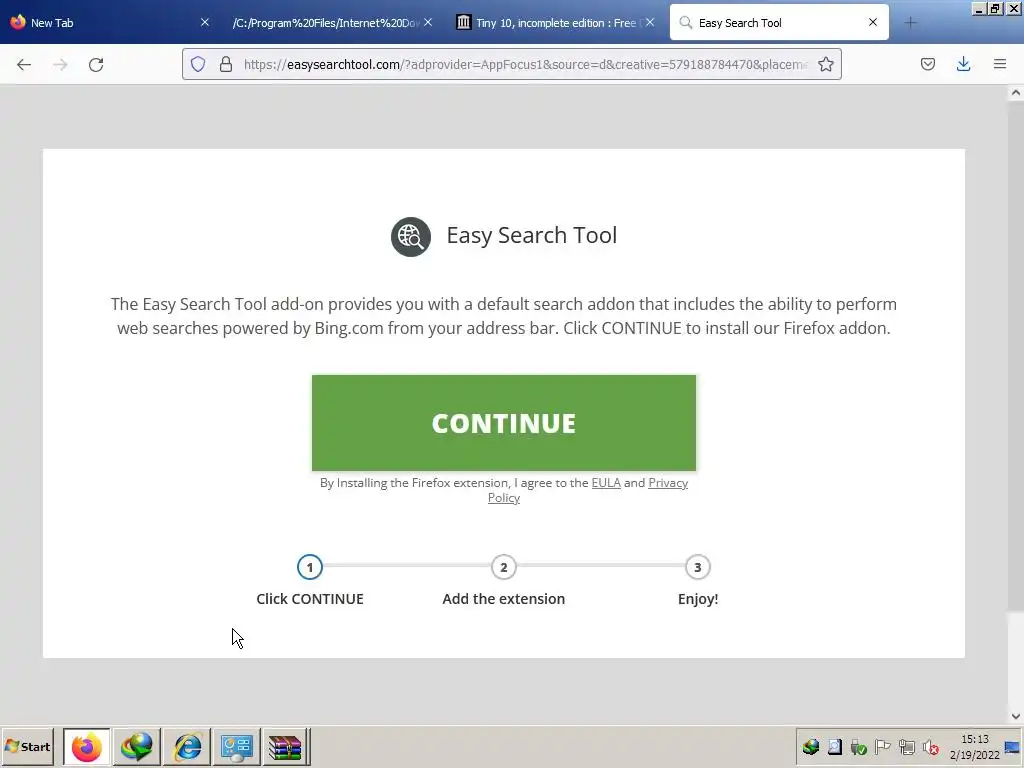Image resolution: width=1024 pixels, height=768 pixels.
Task: Open the control panel taskbar icon
Action: tap(236, 746)
